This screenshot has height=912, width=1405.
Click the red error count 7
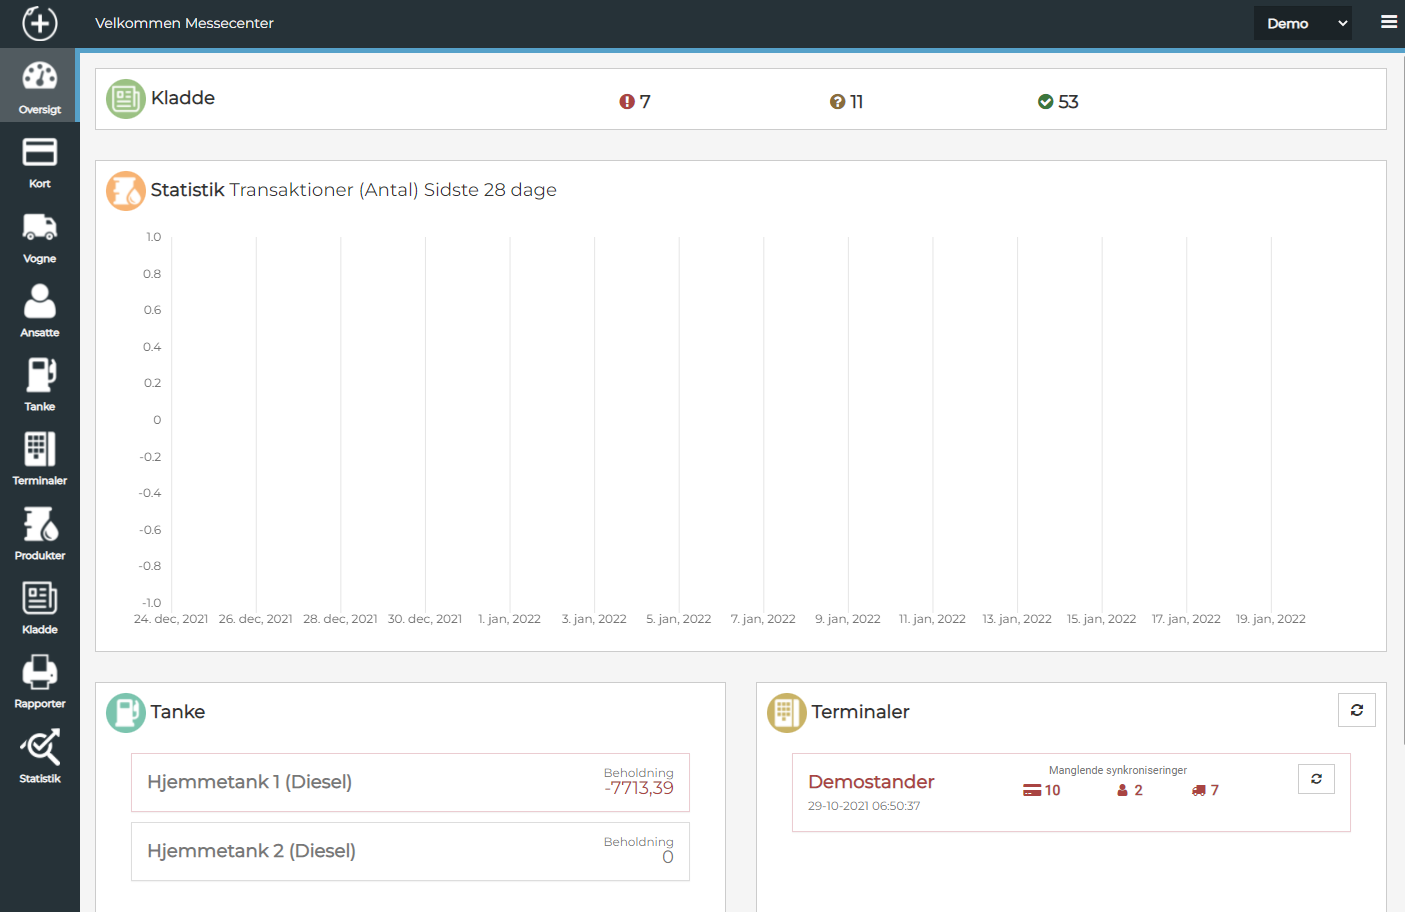[635, 102]
